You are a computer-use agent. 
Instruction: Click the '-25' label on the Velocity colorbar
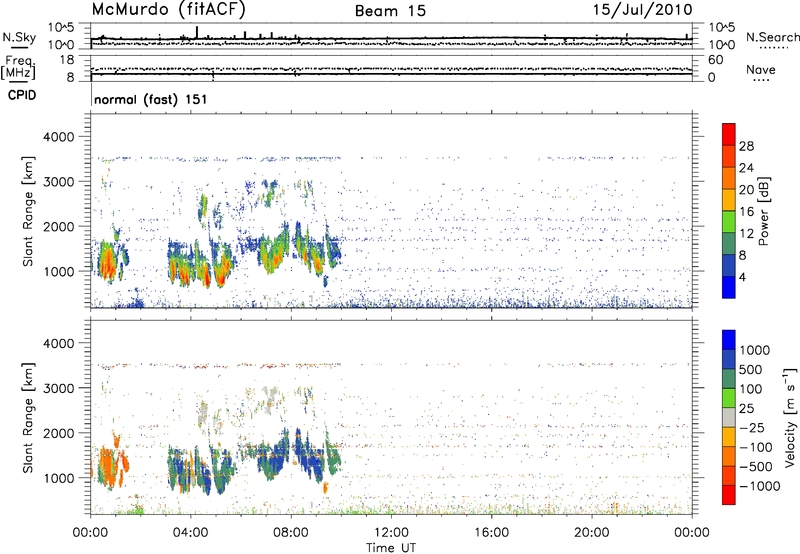(x=751, y=428)
